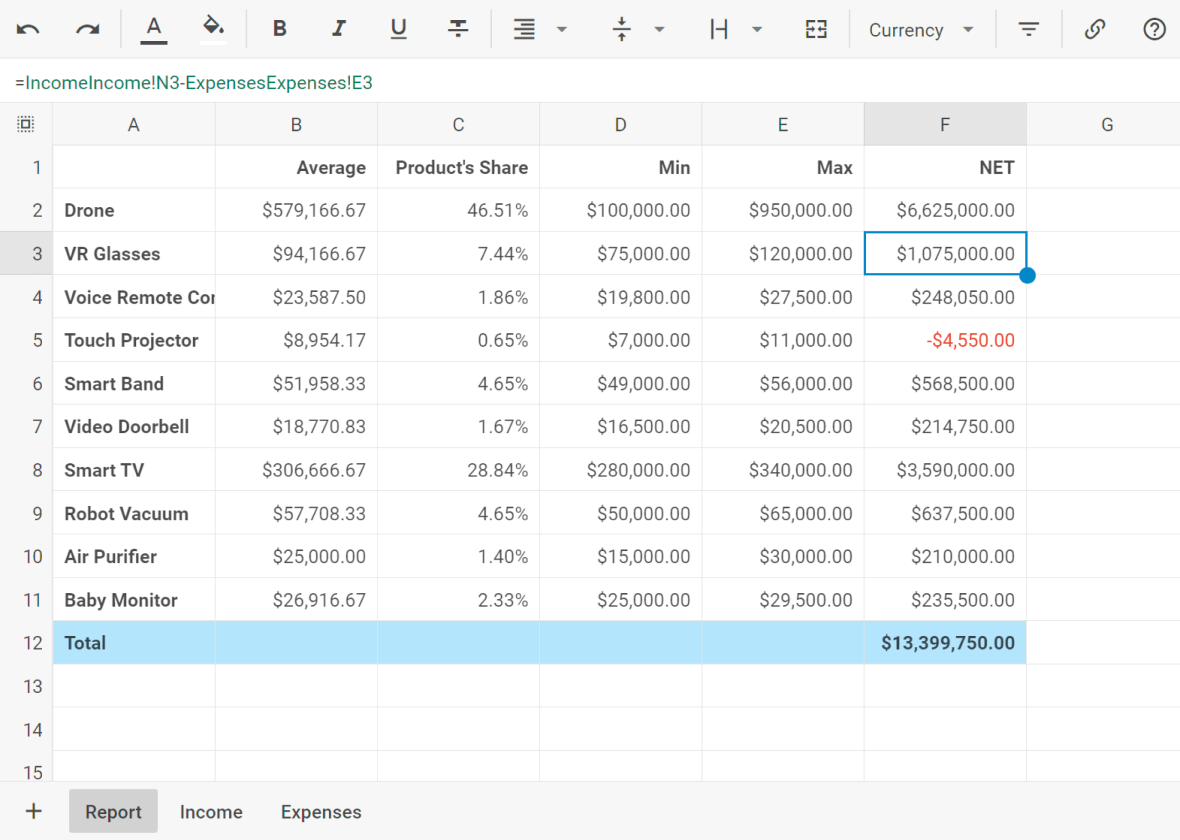
Task: Open the fill background color tool
Action: point(213,29)
